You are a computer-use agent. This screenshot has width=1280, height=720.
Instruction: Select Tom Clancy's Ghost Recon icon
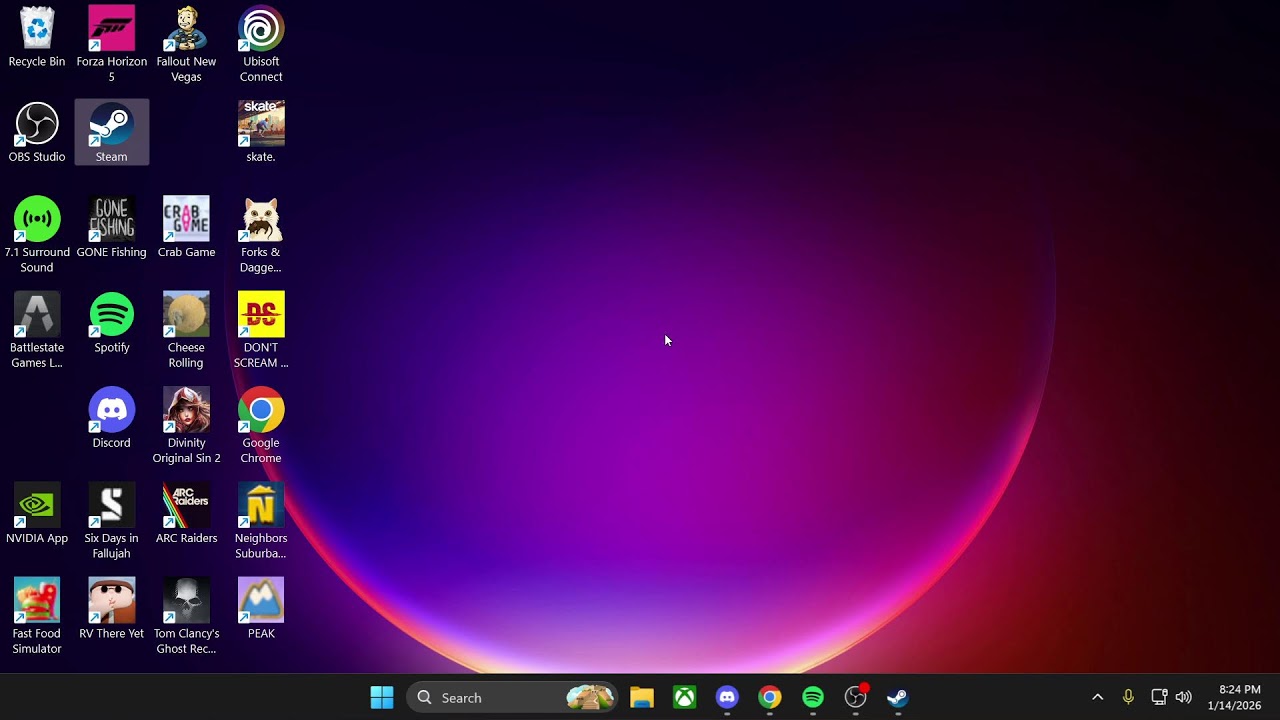point(186,616)
